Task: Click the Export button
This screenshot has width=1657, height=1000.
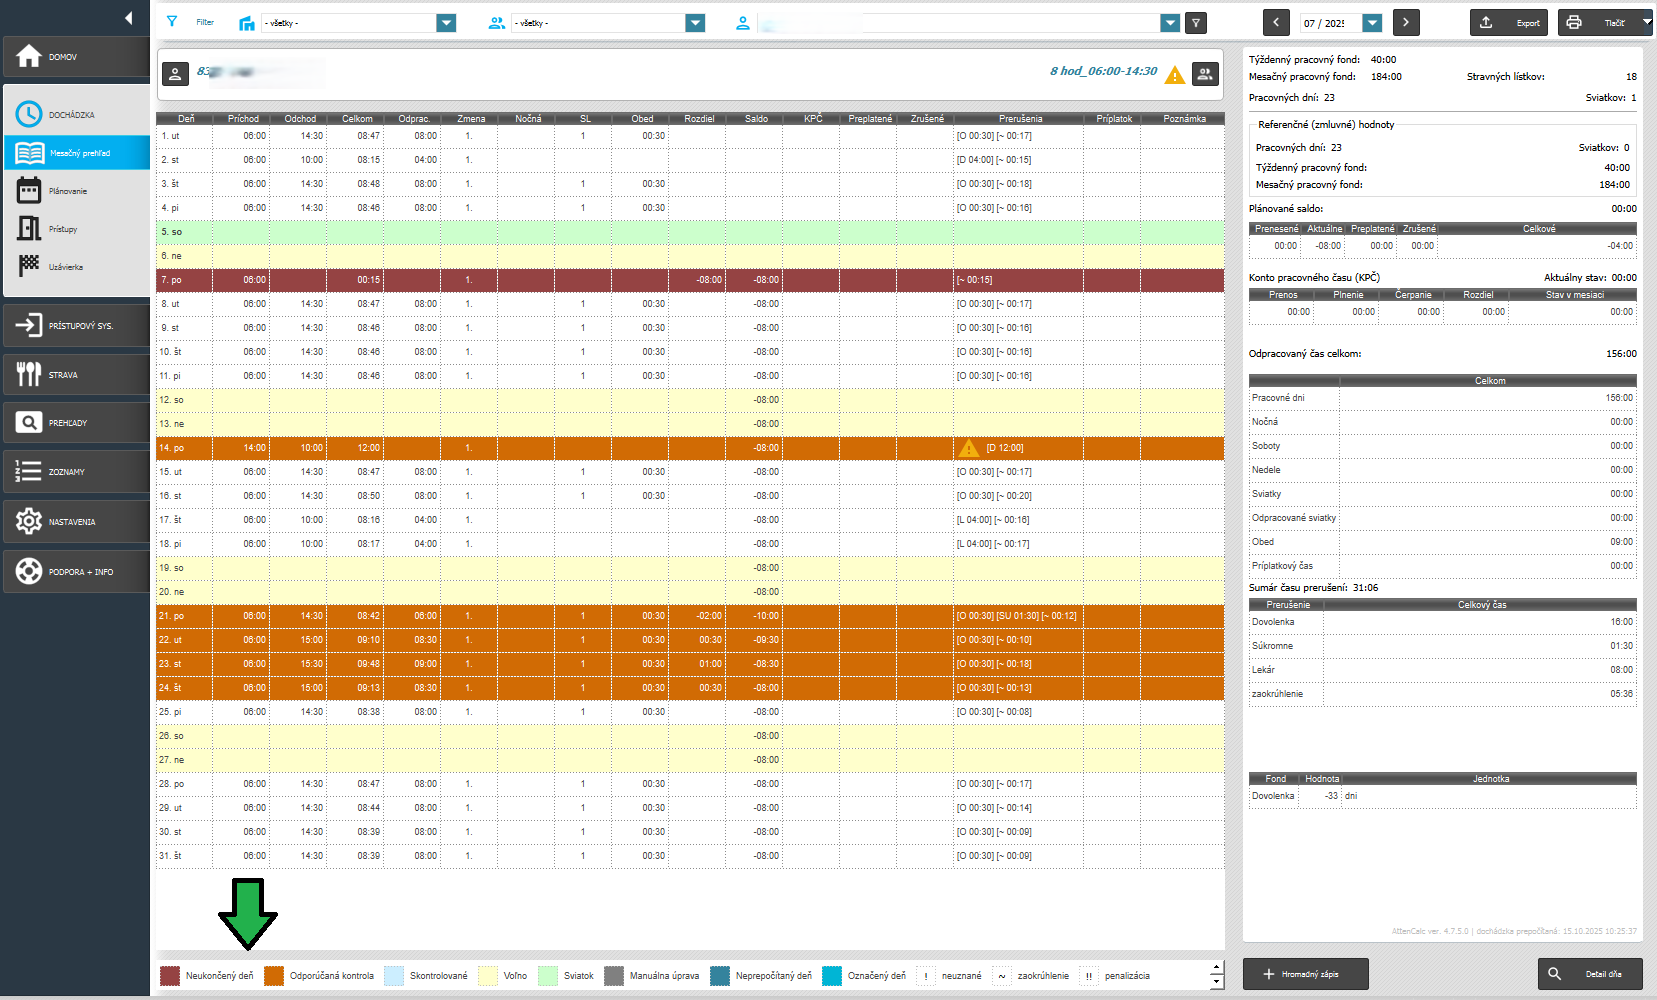Action: [x=1508, y=23]
